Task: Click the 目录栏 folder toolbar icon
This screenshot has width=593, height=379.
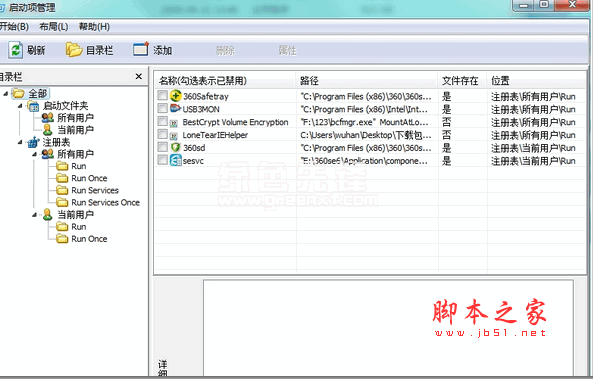Action: click(x=74, y=50)
